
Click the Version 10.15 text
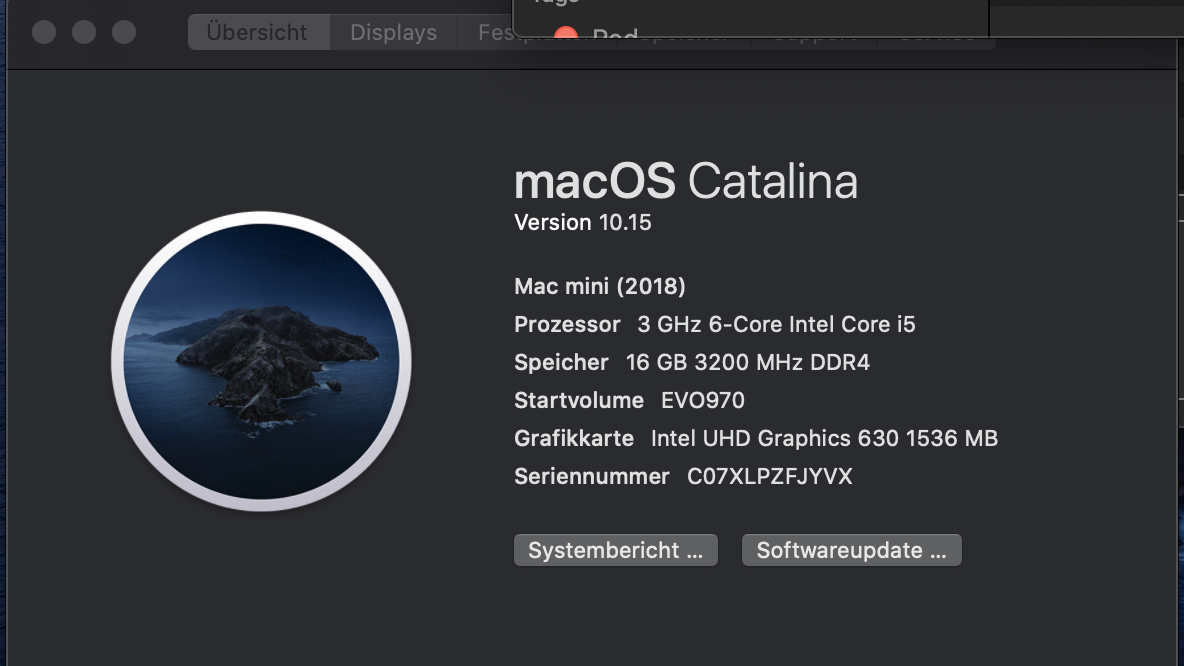tap(582, 222)
